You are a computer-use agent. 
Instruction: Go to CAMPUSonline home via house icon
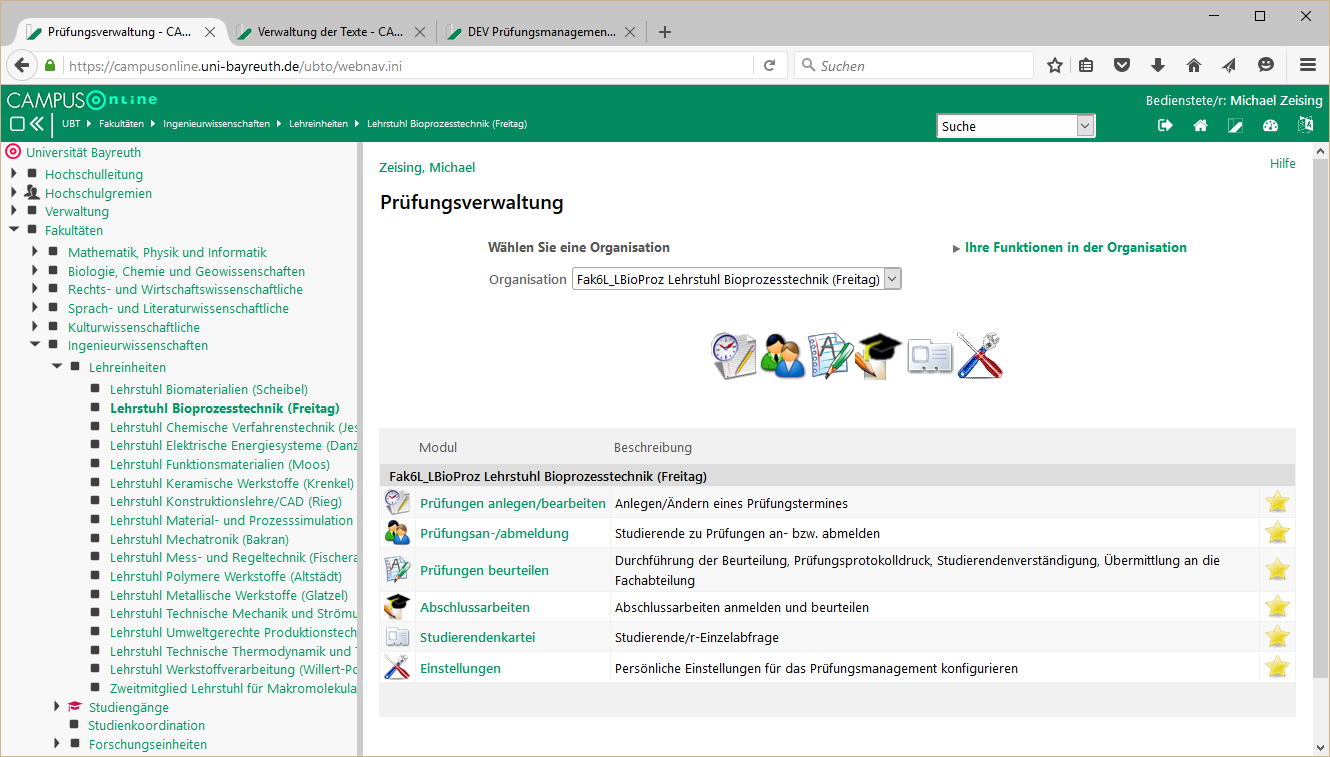[x=1200, y=125]
